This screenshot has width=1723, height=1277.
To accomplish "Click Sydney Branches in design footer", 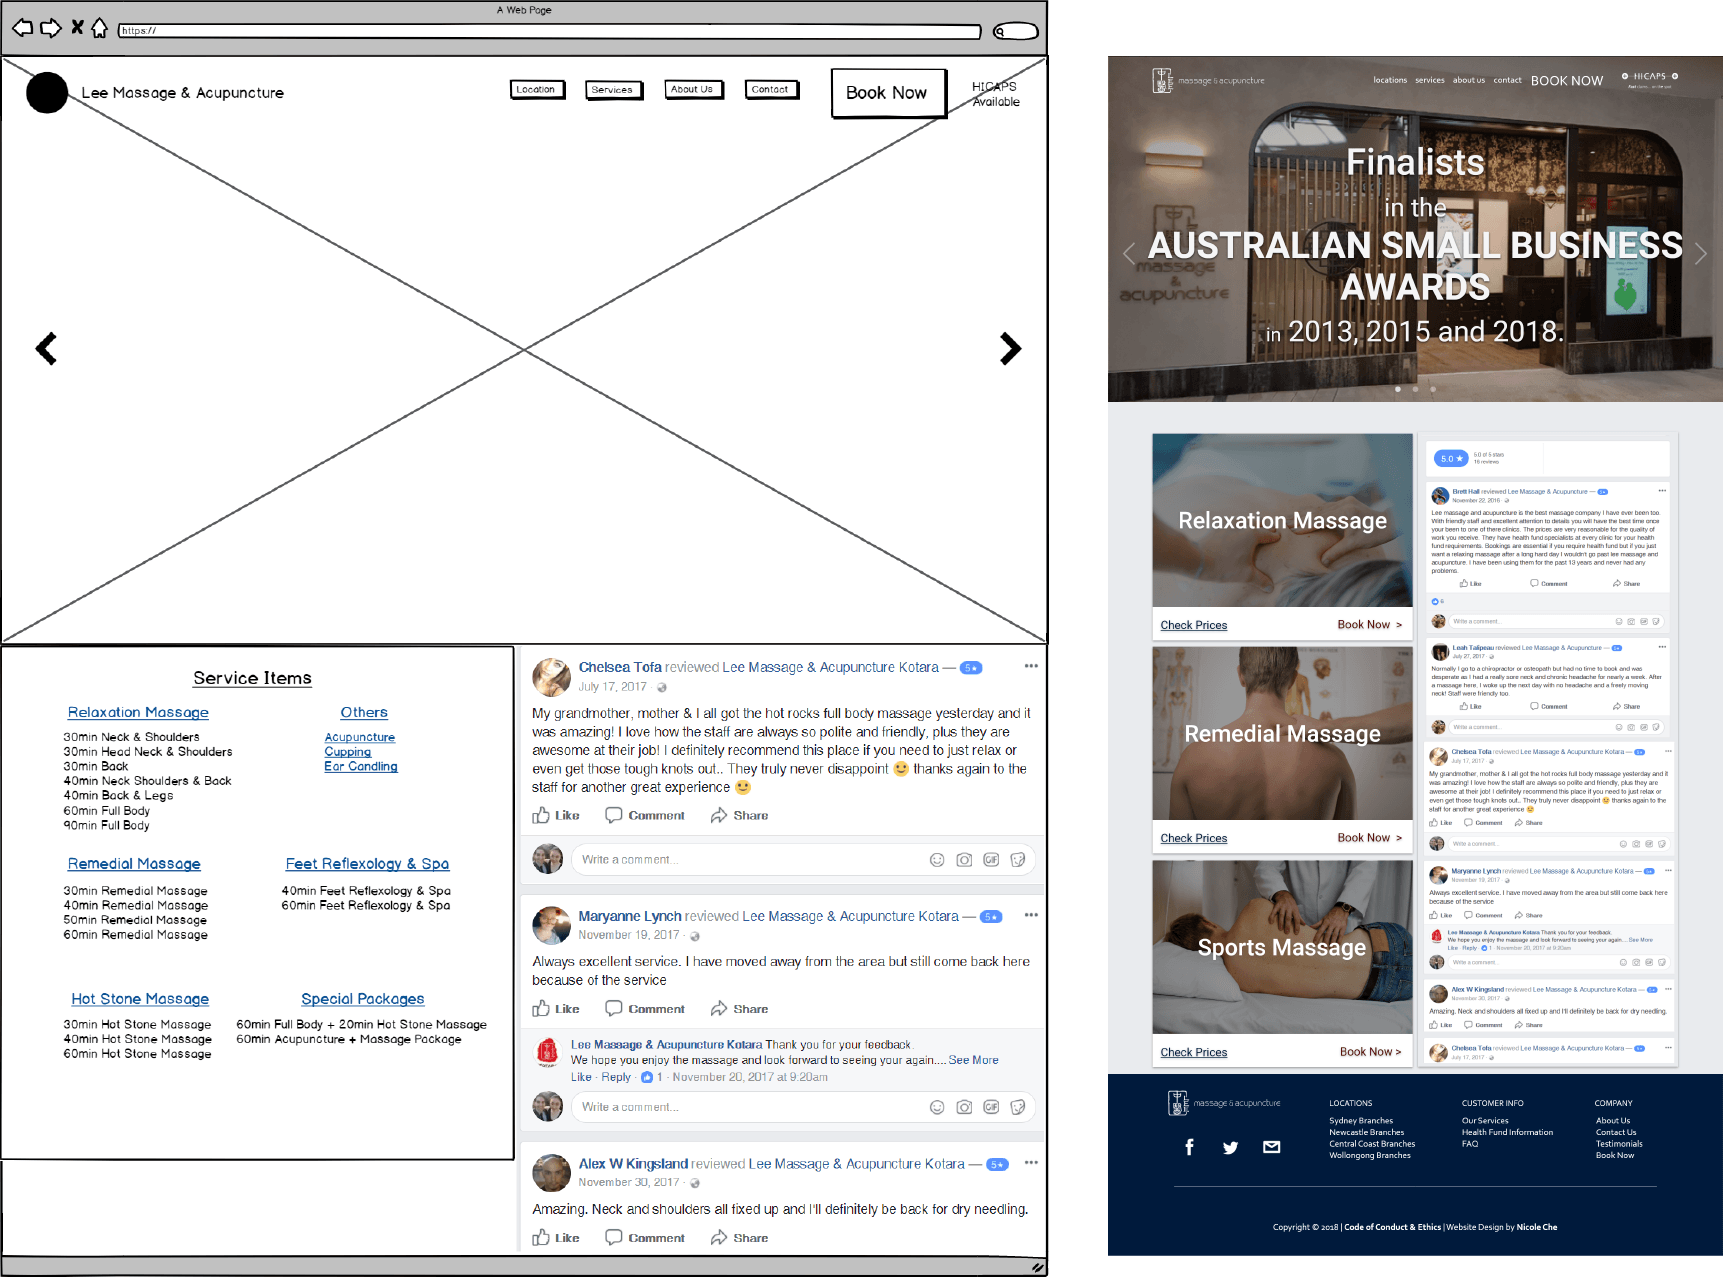I will 1360,1121.
